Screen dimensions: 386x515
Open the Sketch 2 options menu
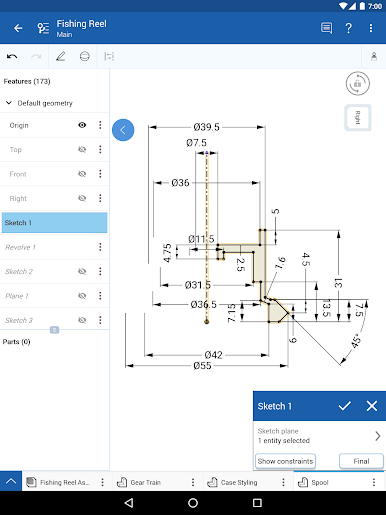pos(100,271)
